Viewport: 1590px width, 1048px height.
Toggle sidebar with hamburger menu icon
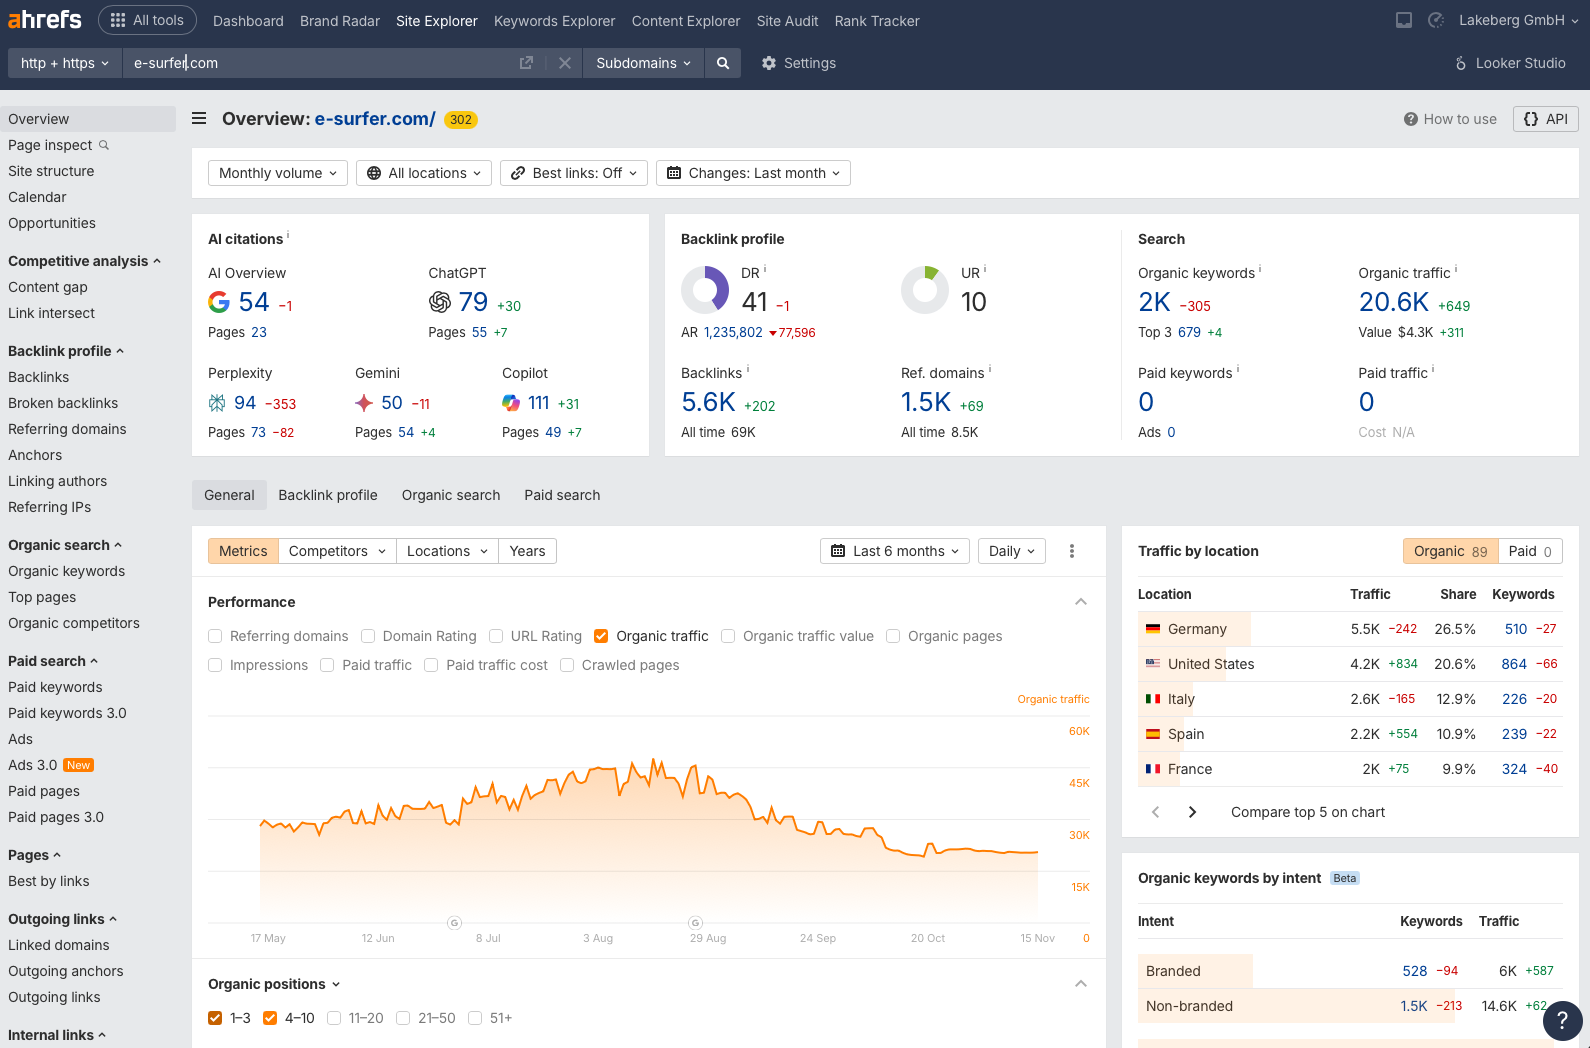(199, 119)
